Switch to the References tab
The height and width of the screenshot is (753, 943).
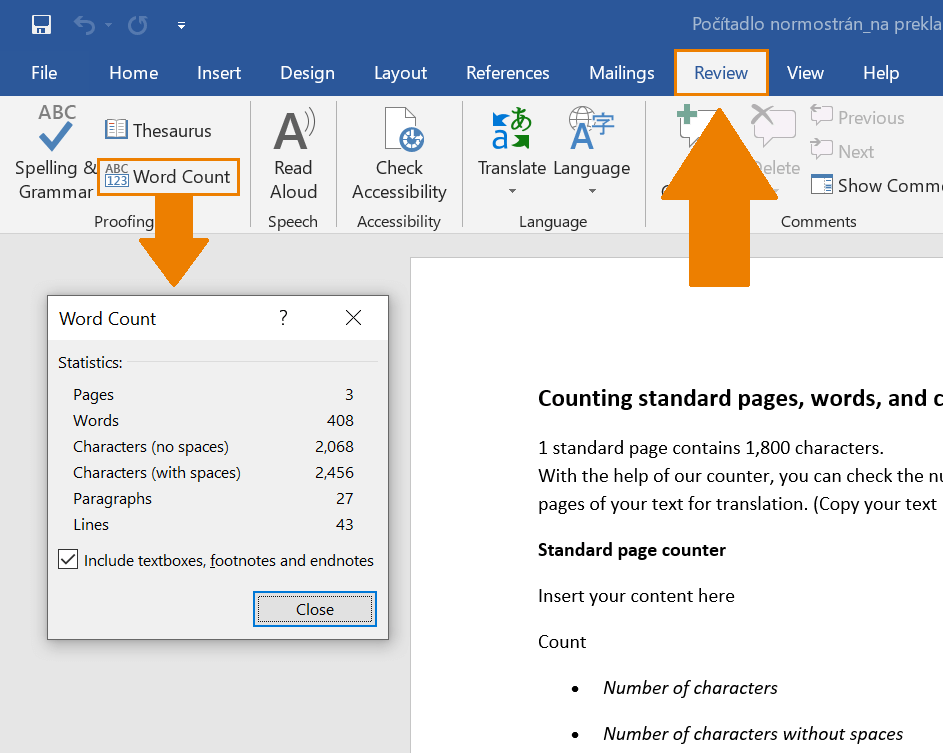[x=507, y=73]
